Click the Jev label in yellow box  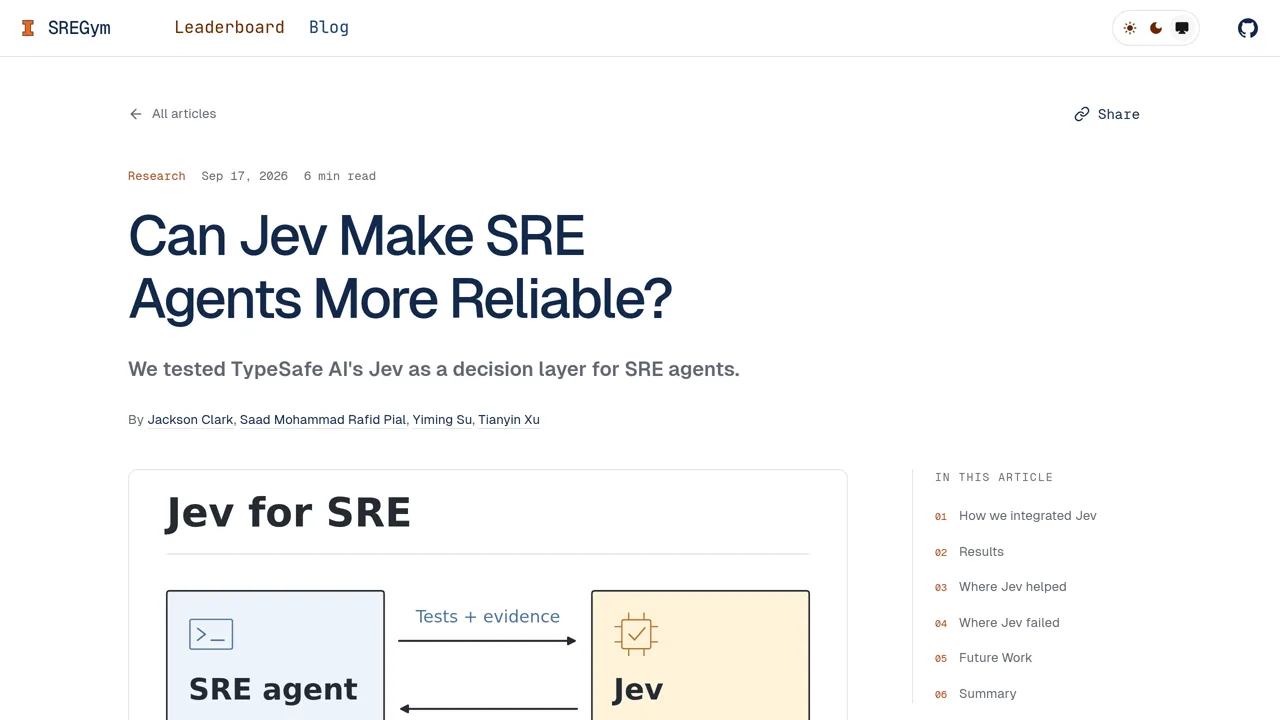point(638,689)
